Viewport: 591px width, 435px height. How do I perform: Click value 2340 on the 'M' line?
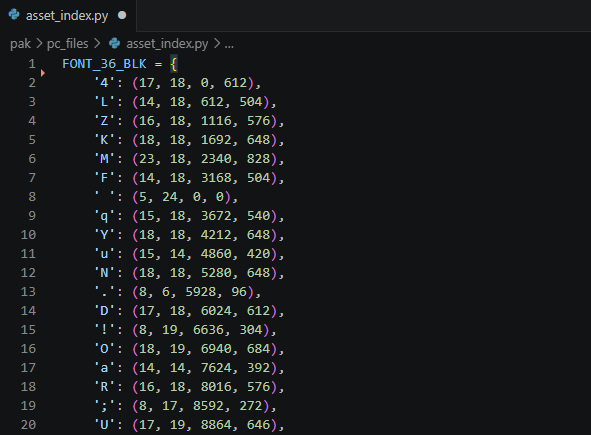[x=216, y=159]
